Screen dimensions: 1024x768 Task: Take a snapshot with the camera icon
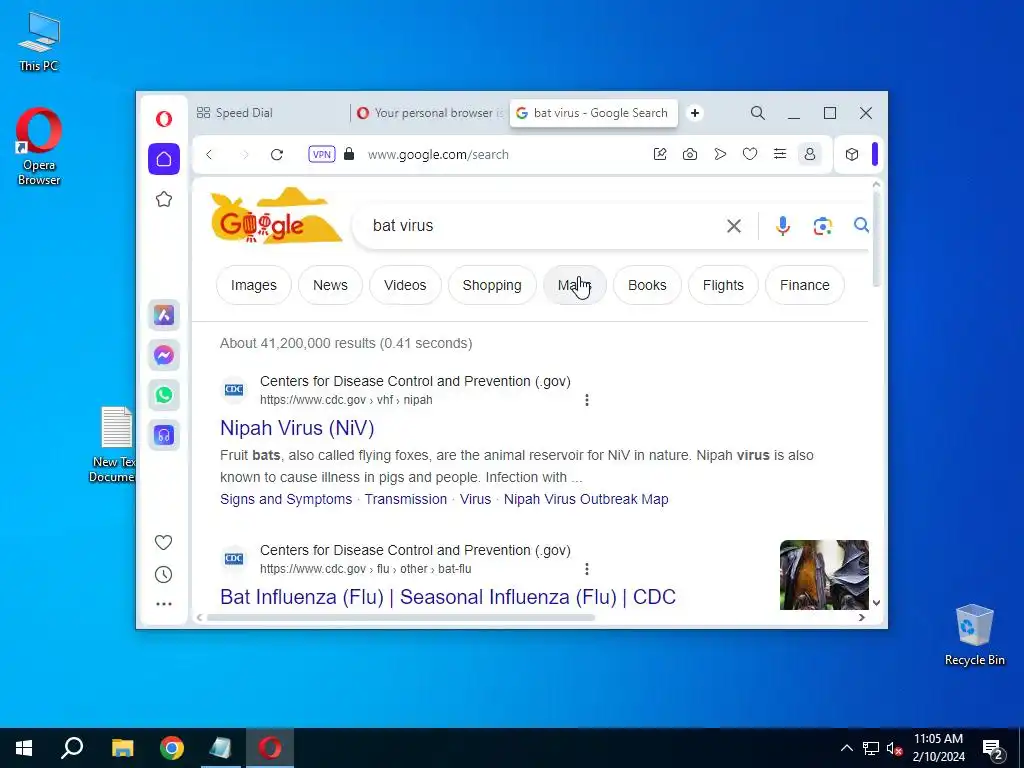pos(690,154)
